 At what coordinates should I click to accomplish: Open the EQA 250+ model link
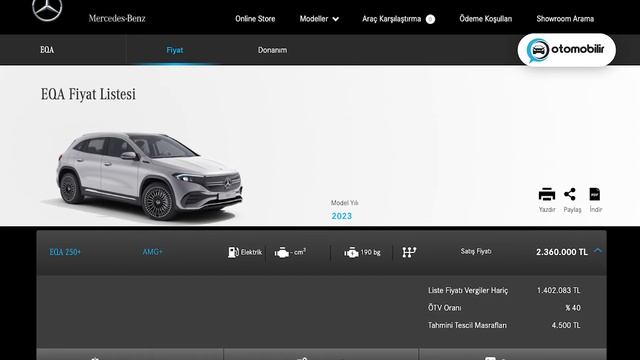(65, 252)
